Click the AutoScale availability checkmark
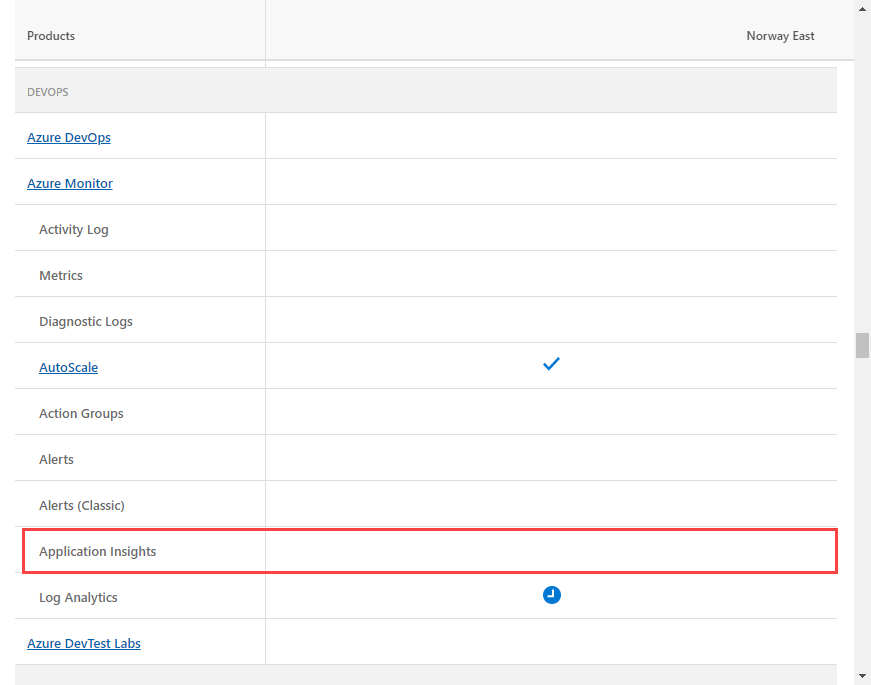Image resolution: width=871 pixels, height=685 pixels. pos(551,364)
